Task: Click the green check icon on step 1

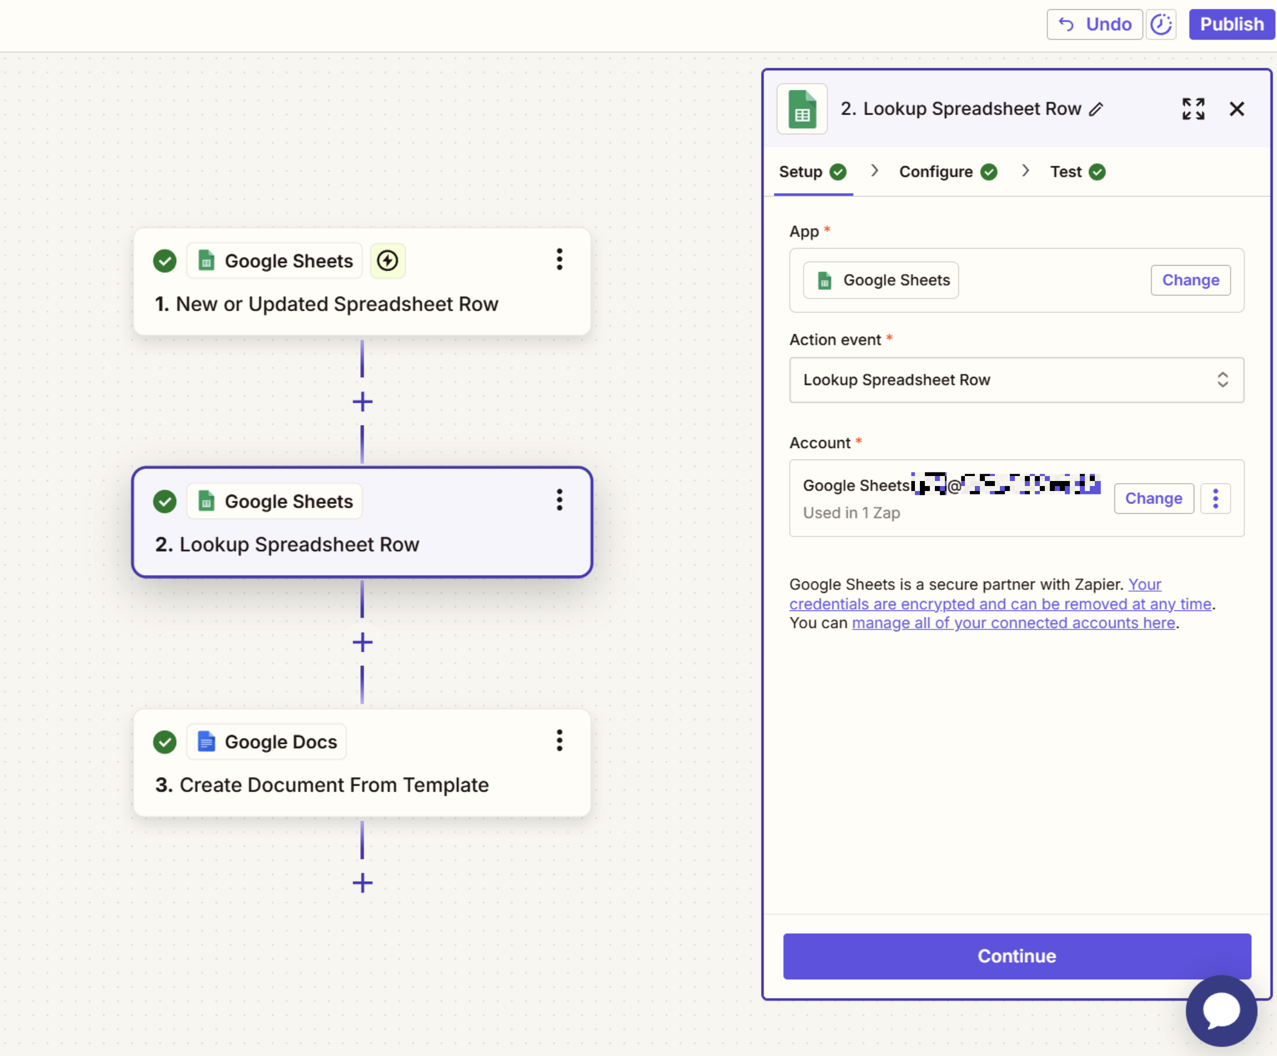Action: (x=165, y=261)
